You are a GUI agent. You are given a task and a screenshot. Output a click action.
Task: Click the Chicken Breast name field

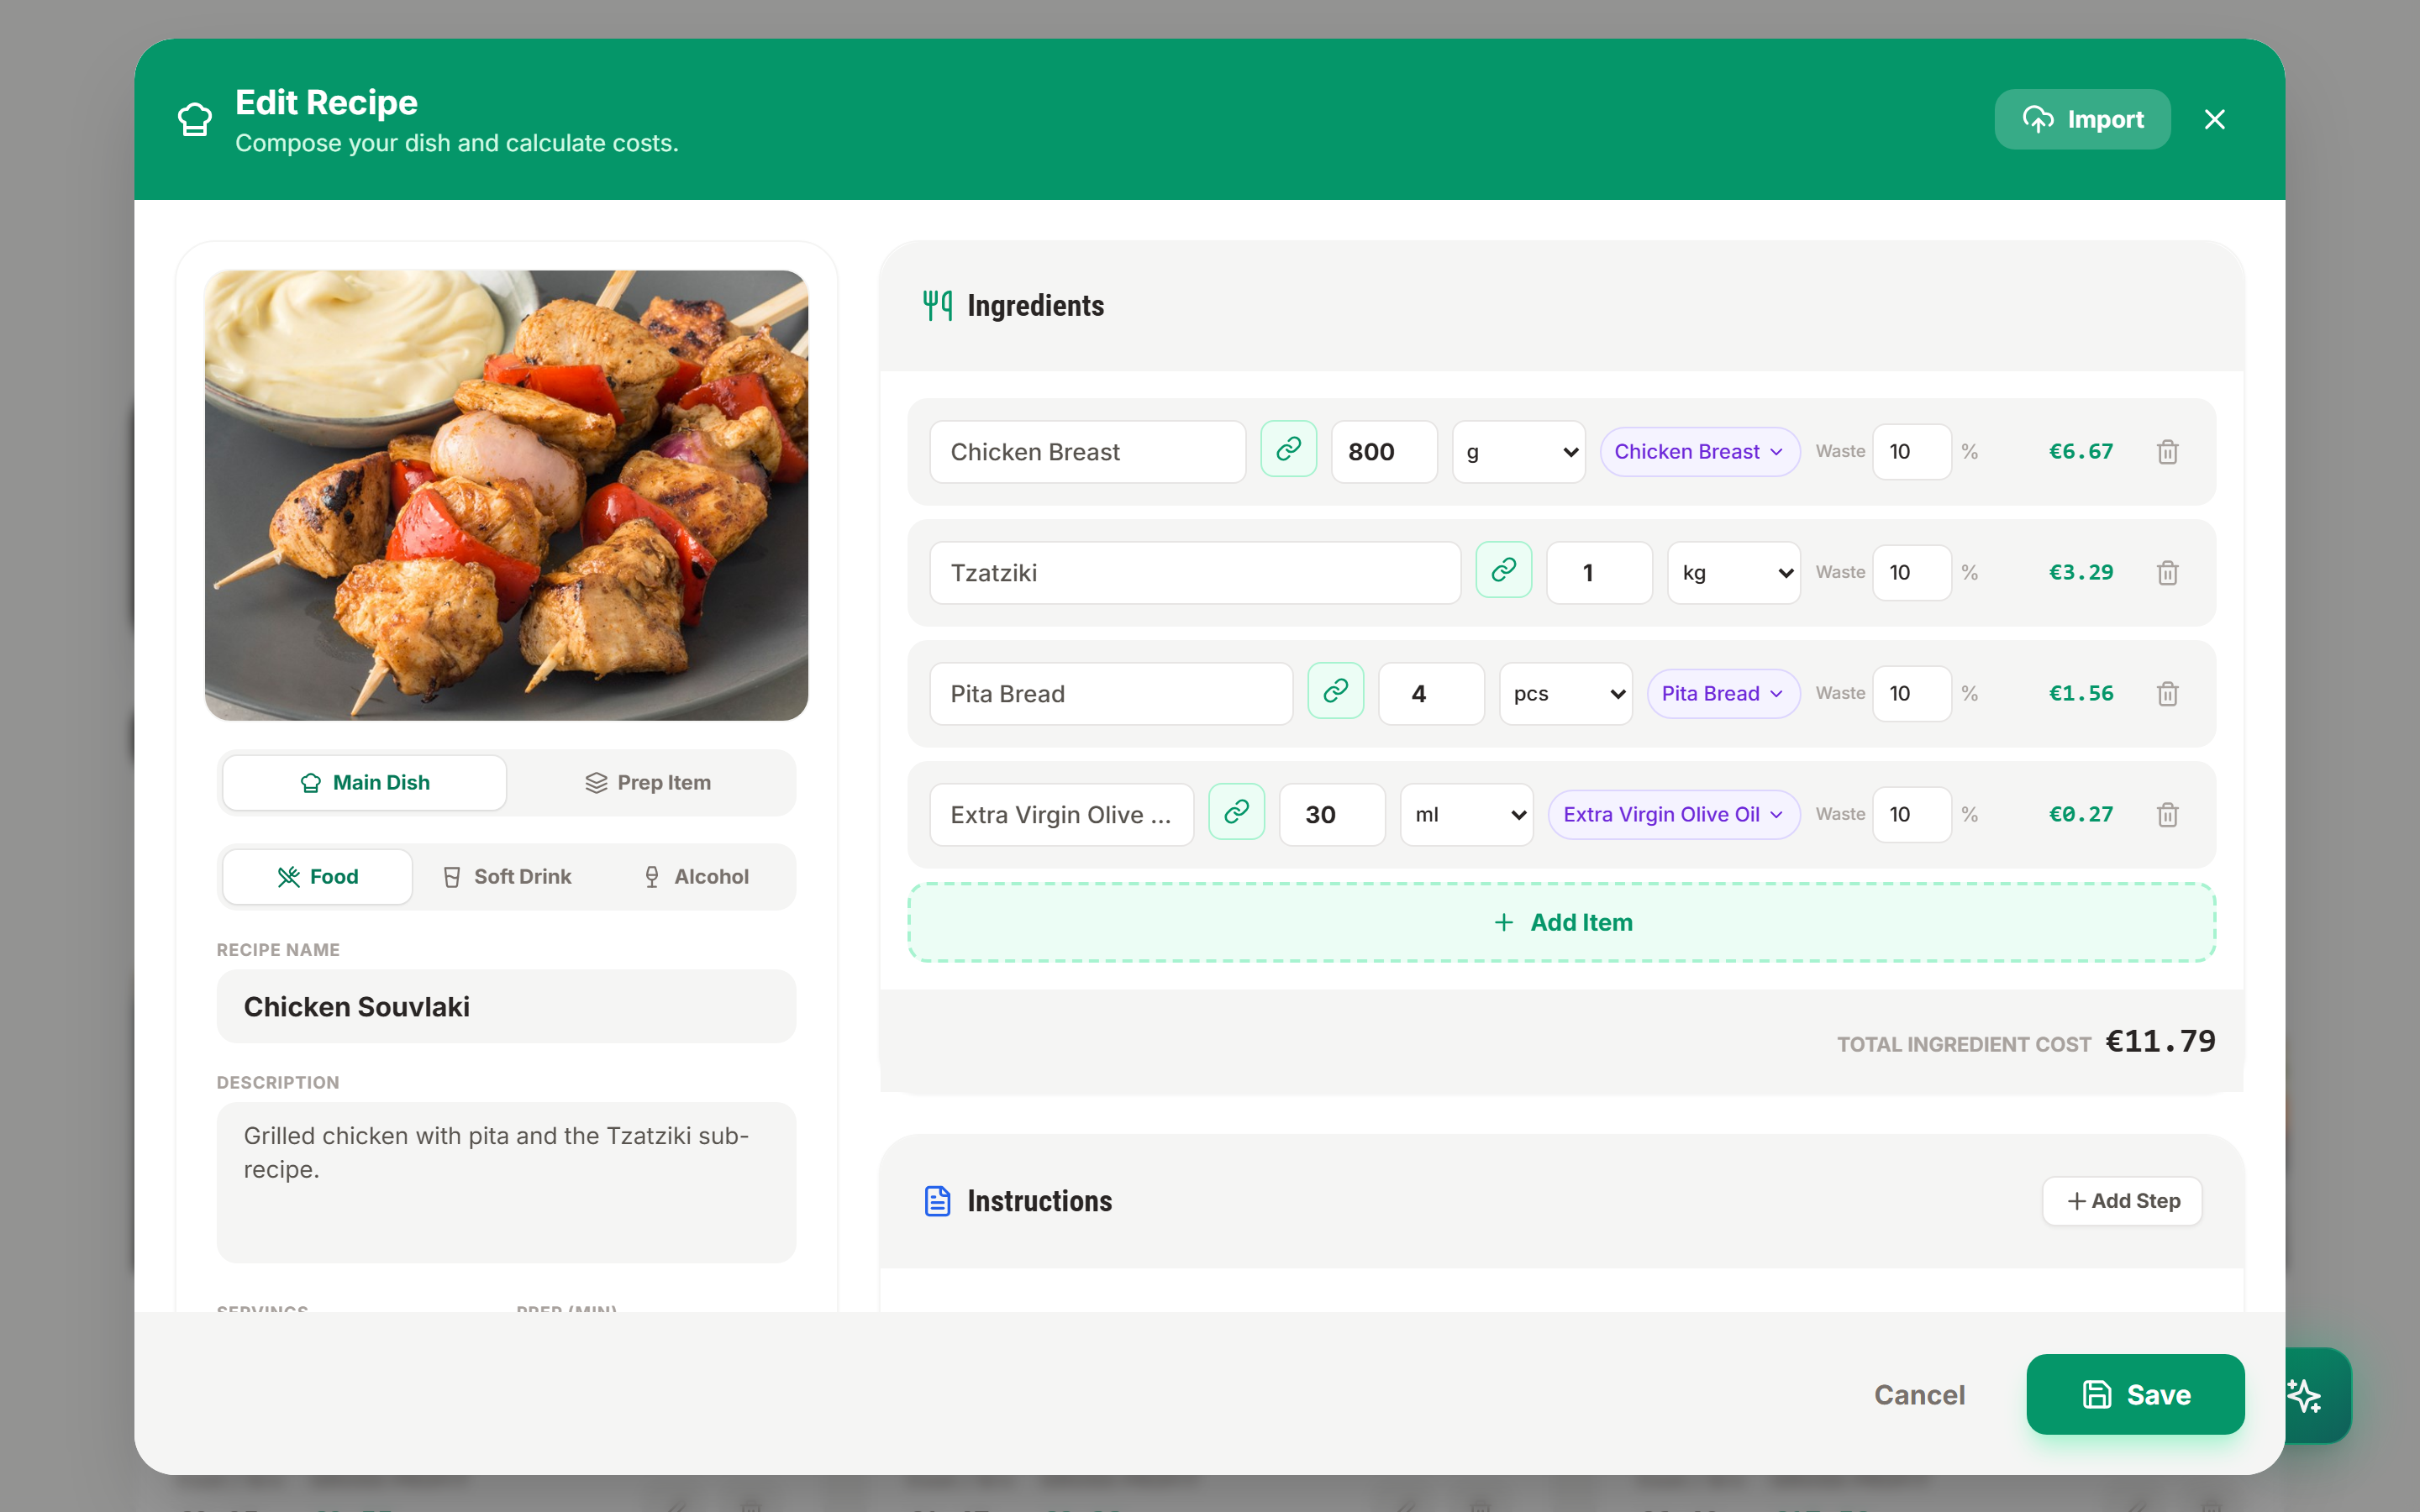coord(1088,452)
